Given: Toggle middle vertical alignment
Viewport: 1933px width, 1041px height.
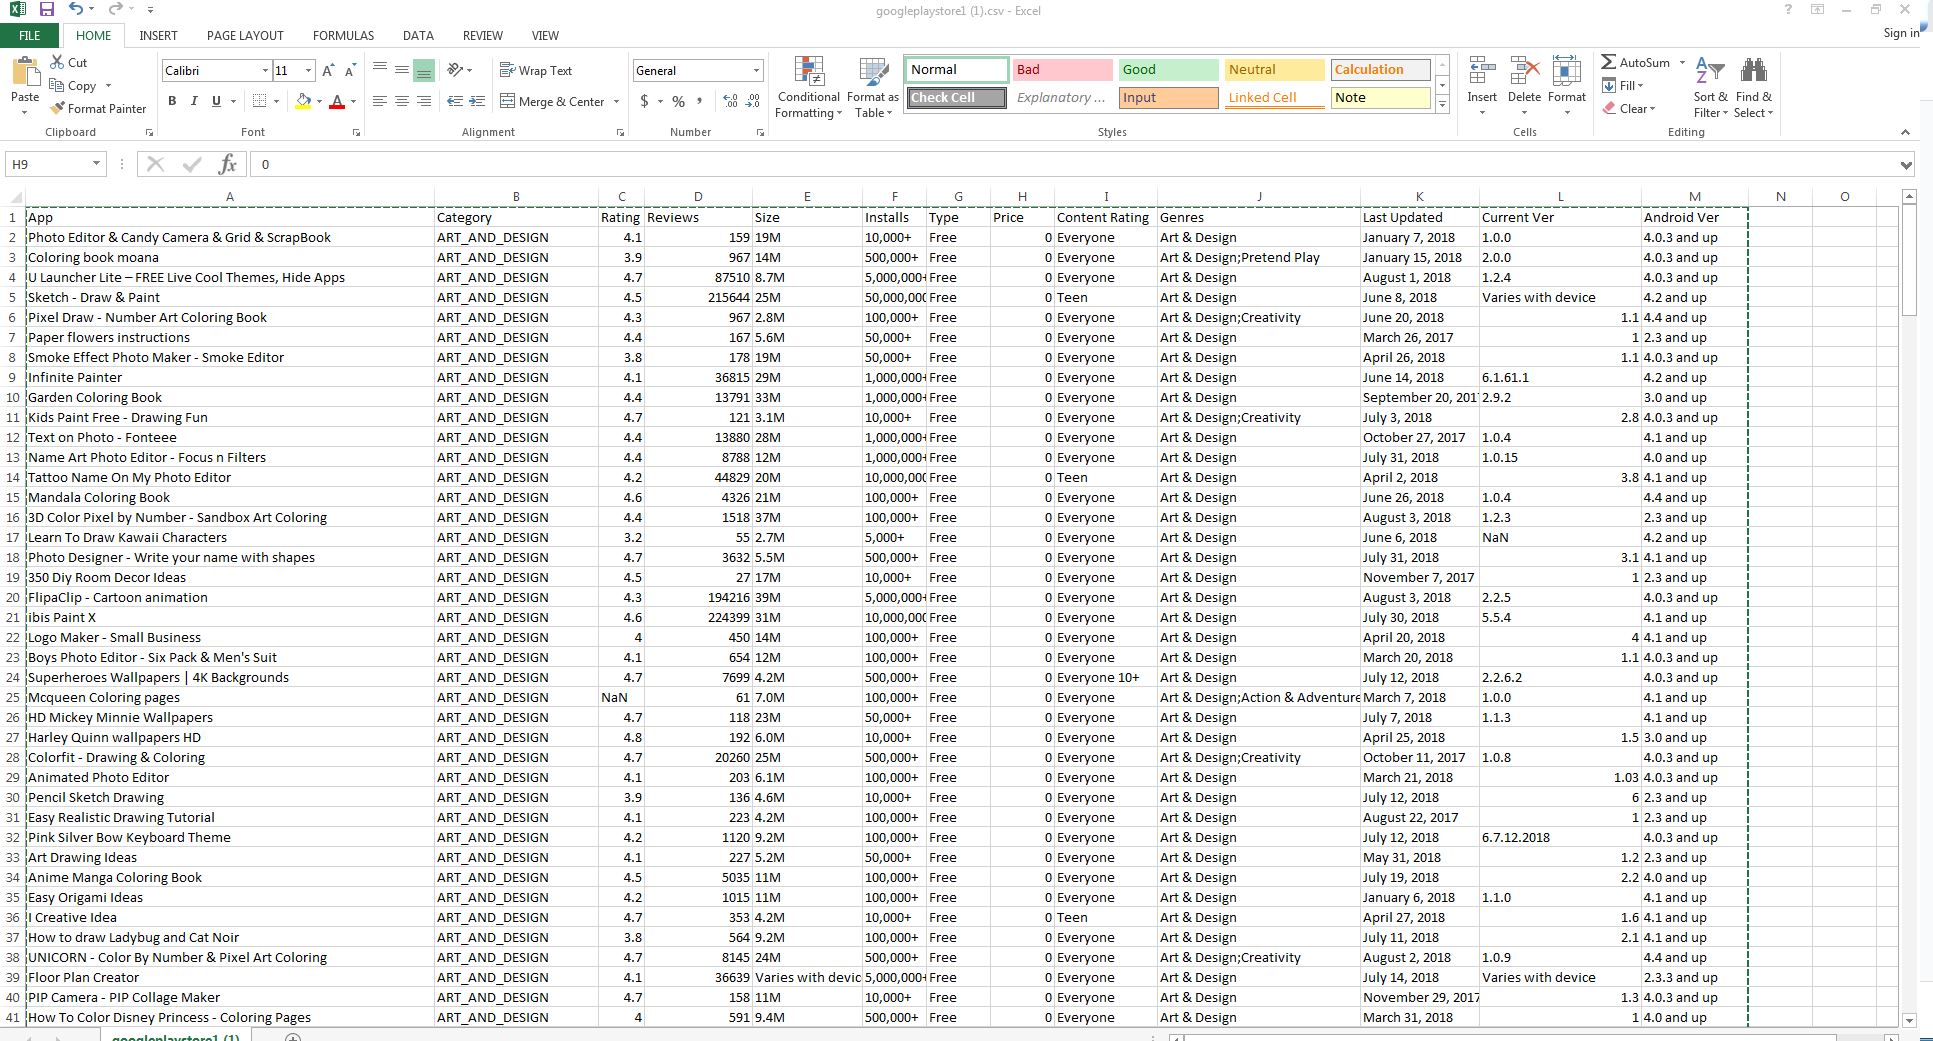Looking at the screenshot, I should pos(401,71).
